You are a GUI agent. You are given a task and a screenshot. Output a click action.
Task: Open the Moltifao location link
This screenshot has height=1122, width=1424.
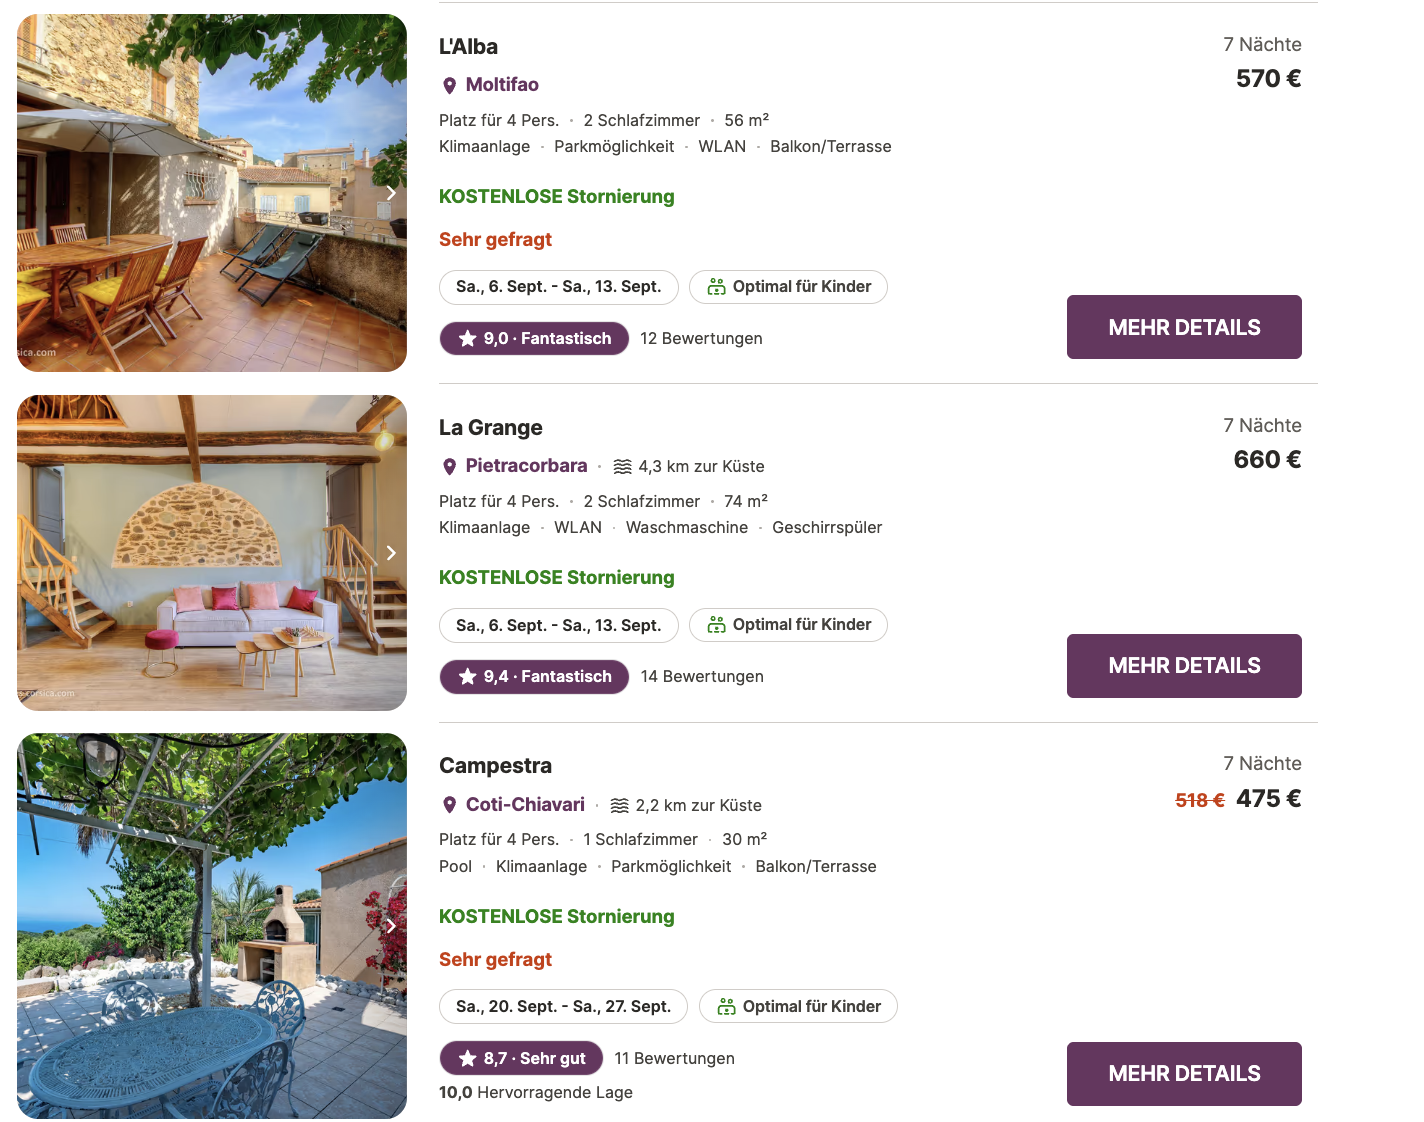(502, 85)
